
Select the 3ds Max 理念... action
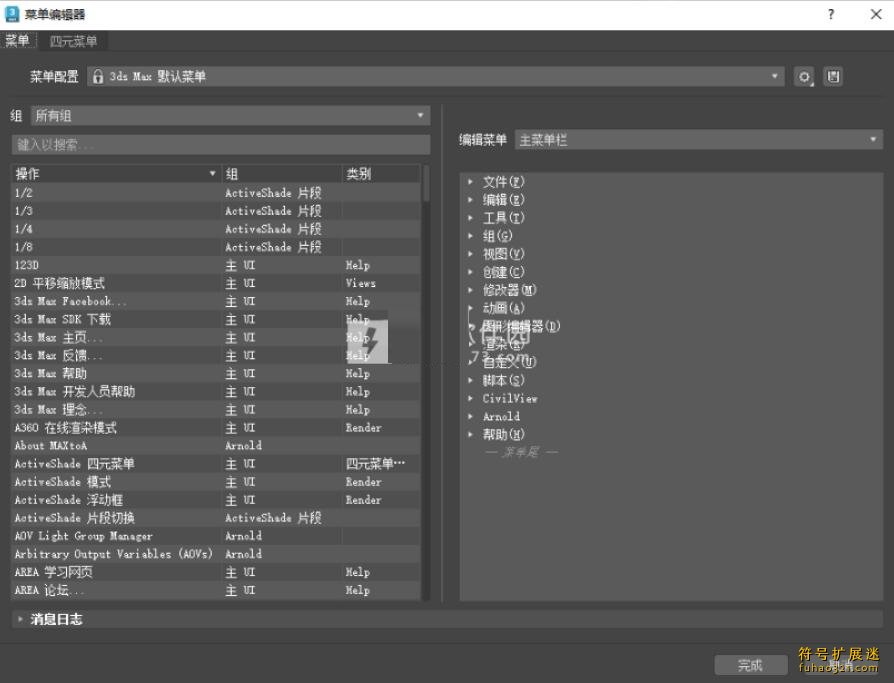coord(216,409)
